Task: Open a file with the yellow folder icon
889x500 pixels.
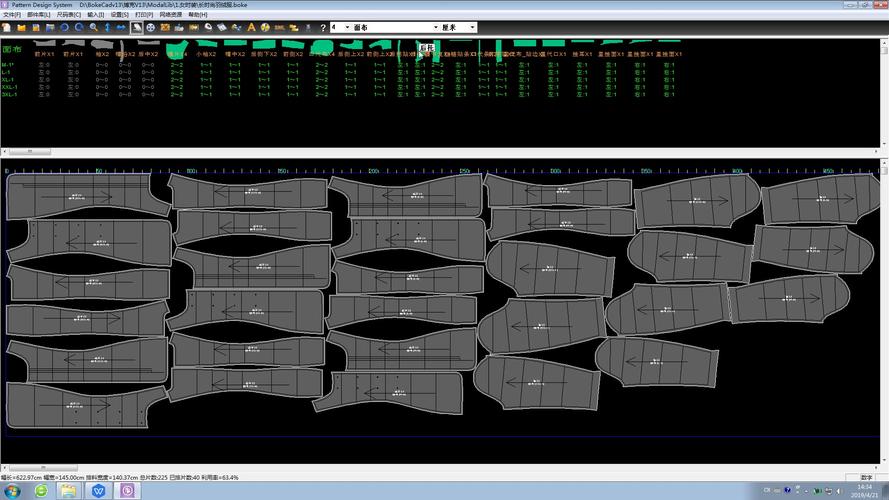Action: point(22,27)
